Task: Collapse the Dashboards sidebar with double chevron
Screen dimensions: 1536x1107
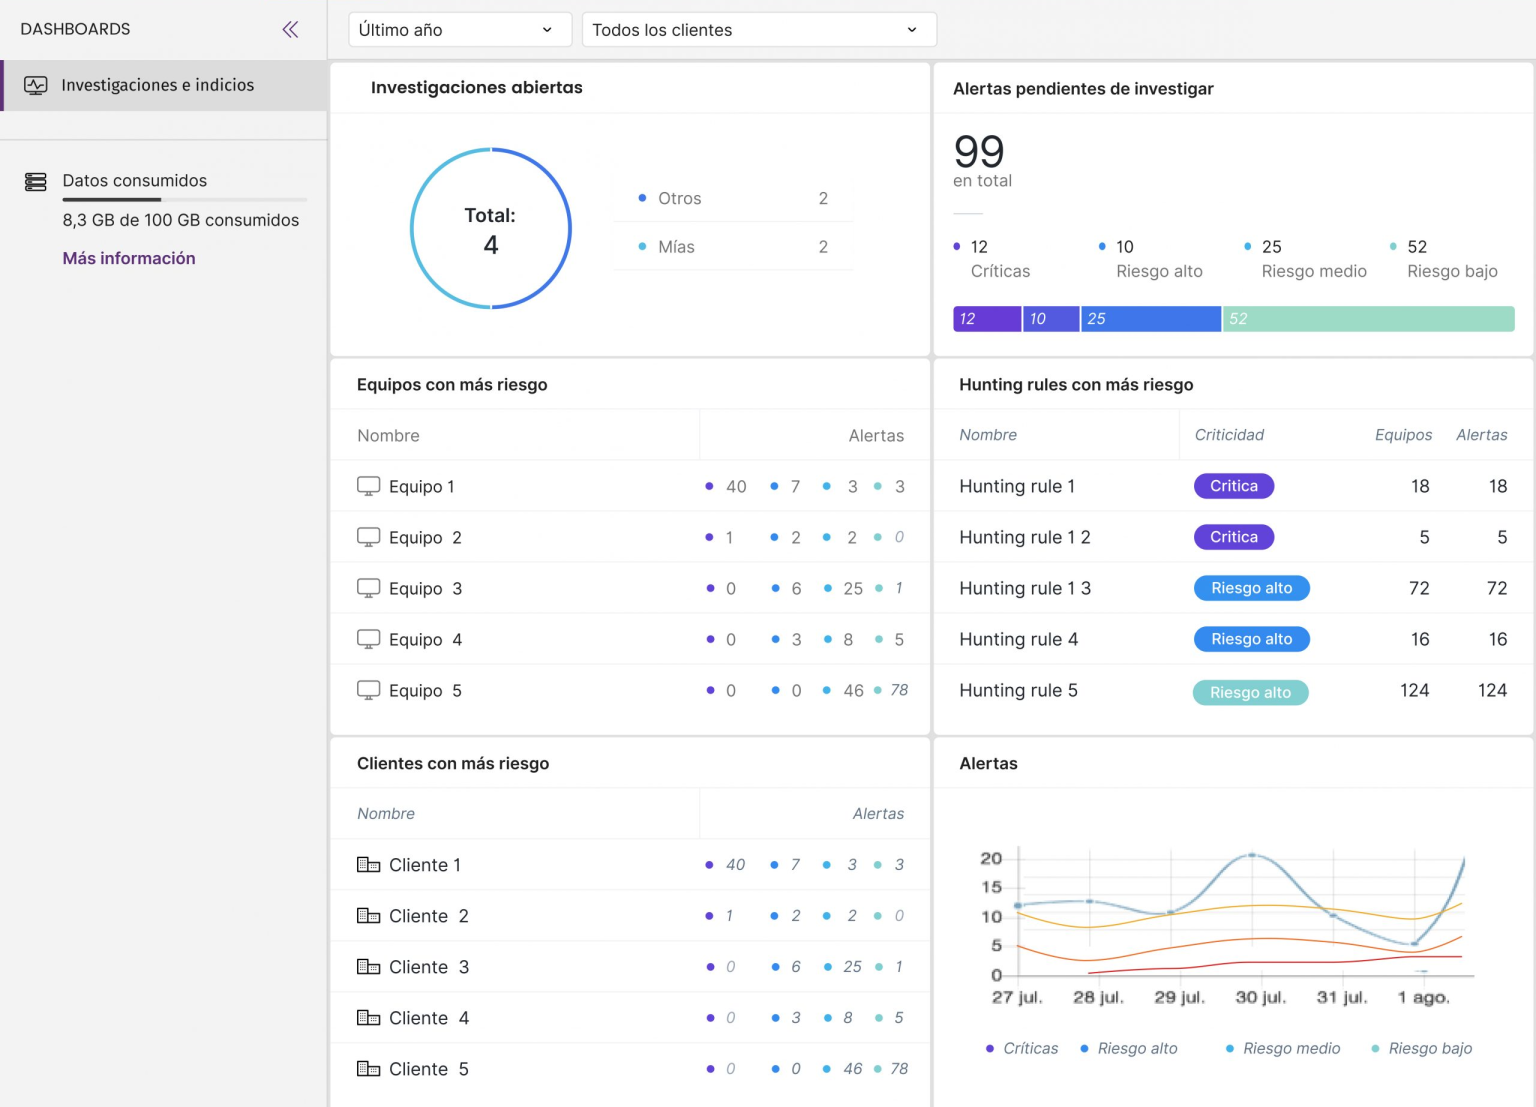Action: pos(290,29)
